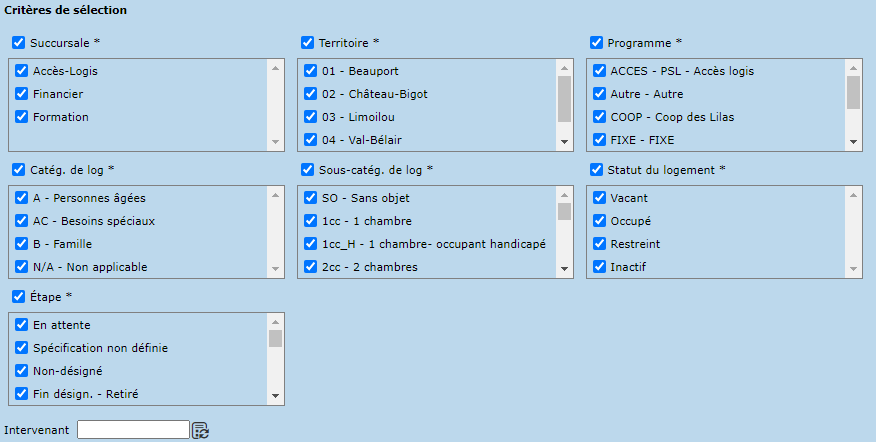876x442 pixels.
Task: Type in the Intervenant input field
Action: pyautogui.click(x=133, y=430)
